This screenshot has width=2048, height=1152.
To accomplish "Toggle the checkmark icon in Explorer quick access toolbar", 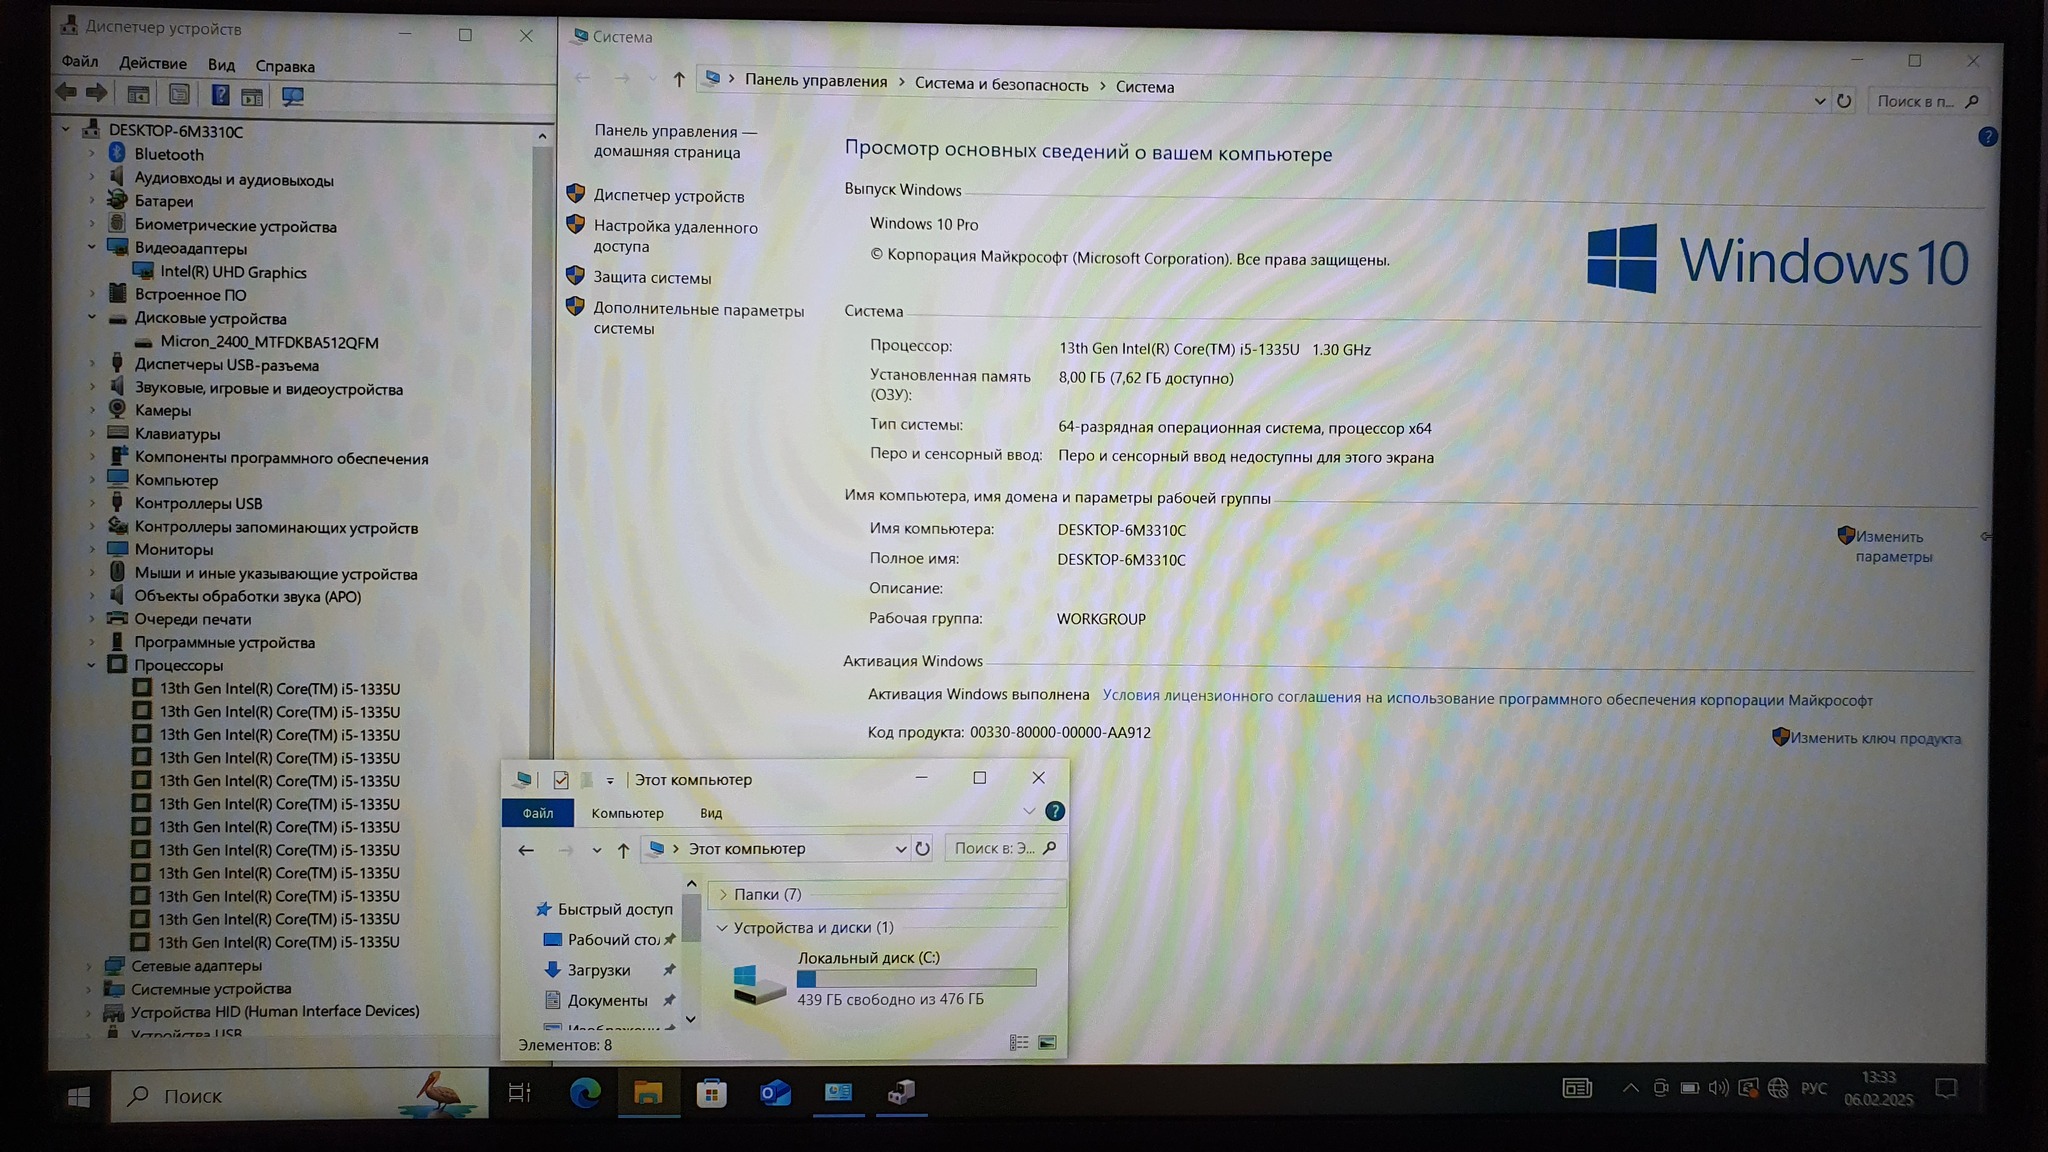I will (x=560, y=780).
